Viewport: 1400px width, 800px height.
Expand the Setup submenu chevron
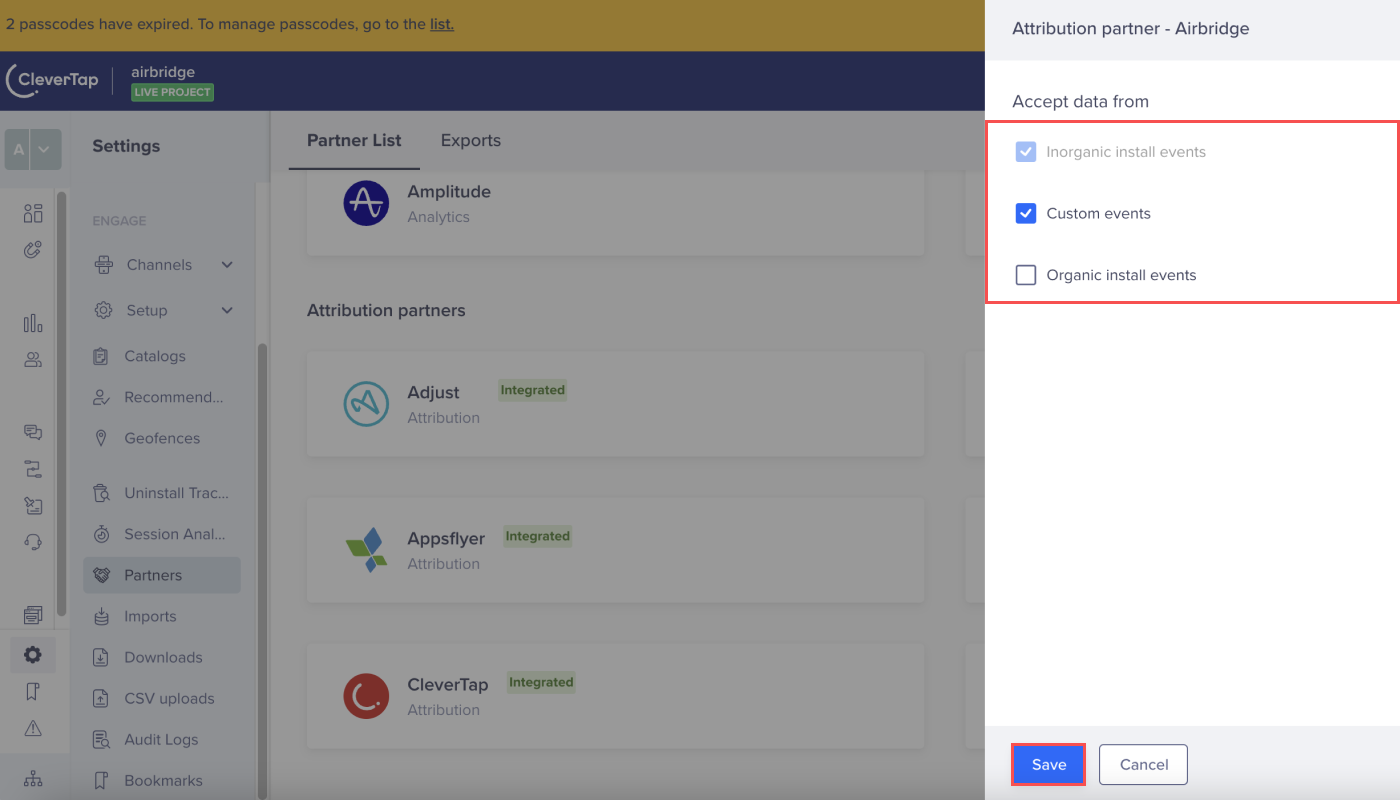[227, 310]
